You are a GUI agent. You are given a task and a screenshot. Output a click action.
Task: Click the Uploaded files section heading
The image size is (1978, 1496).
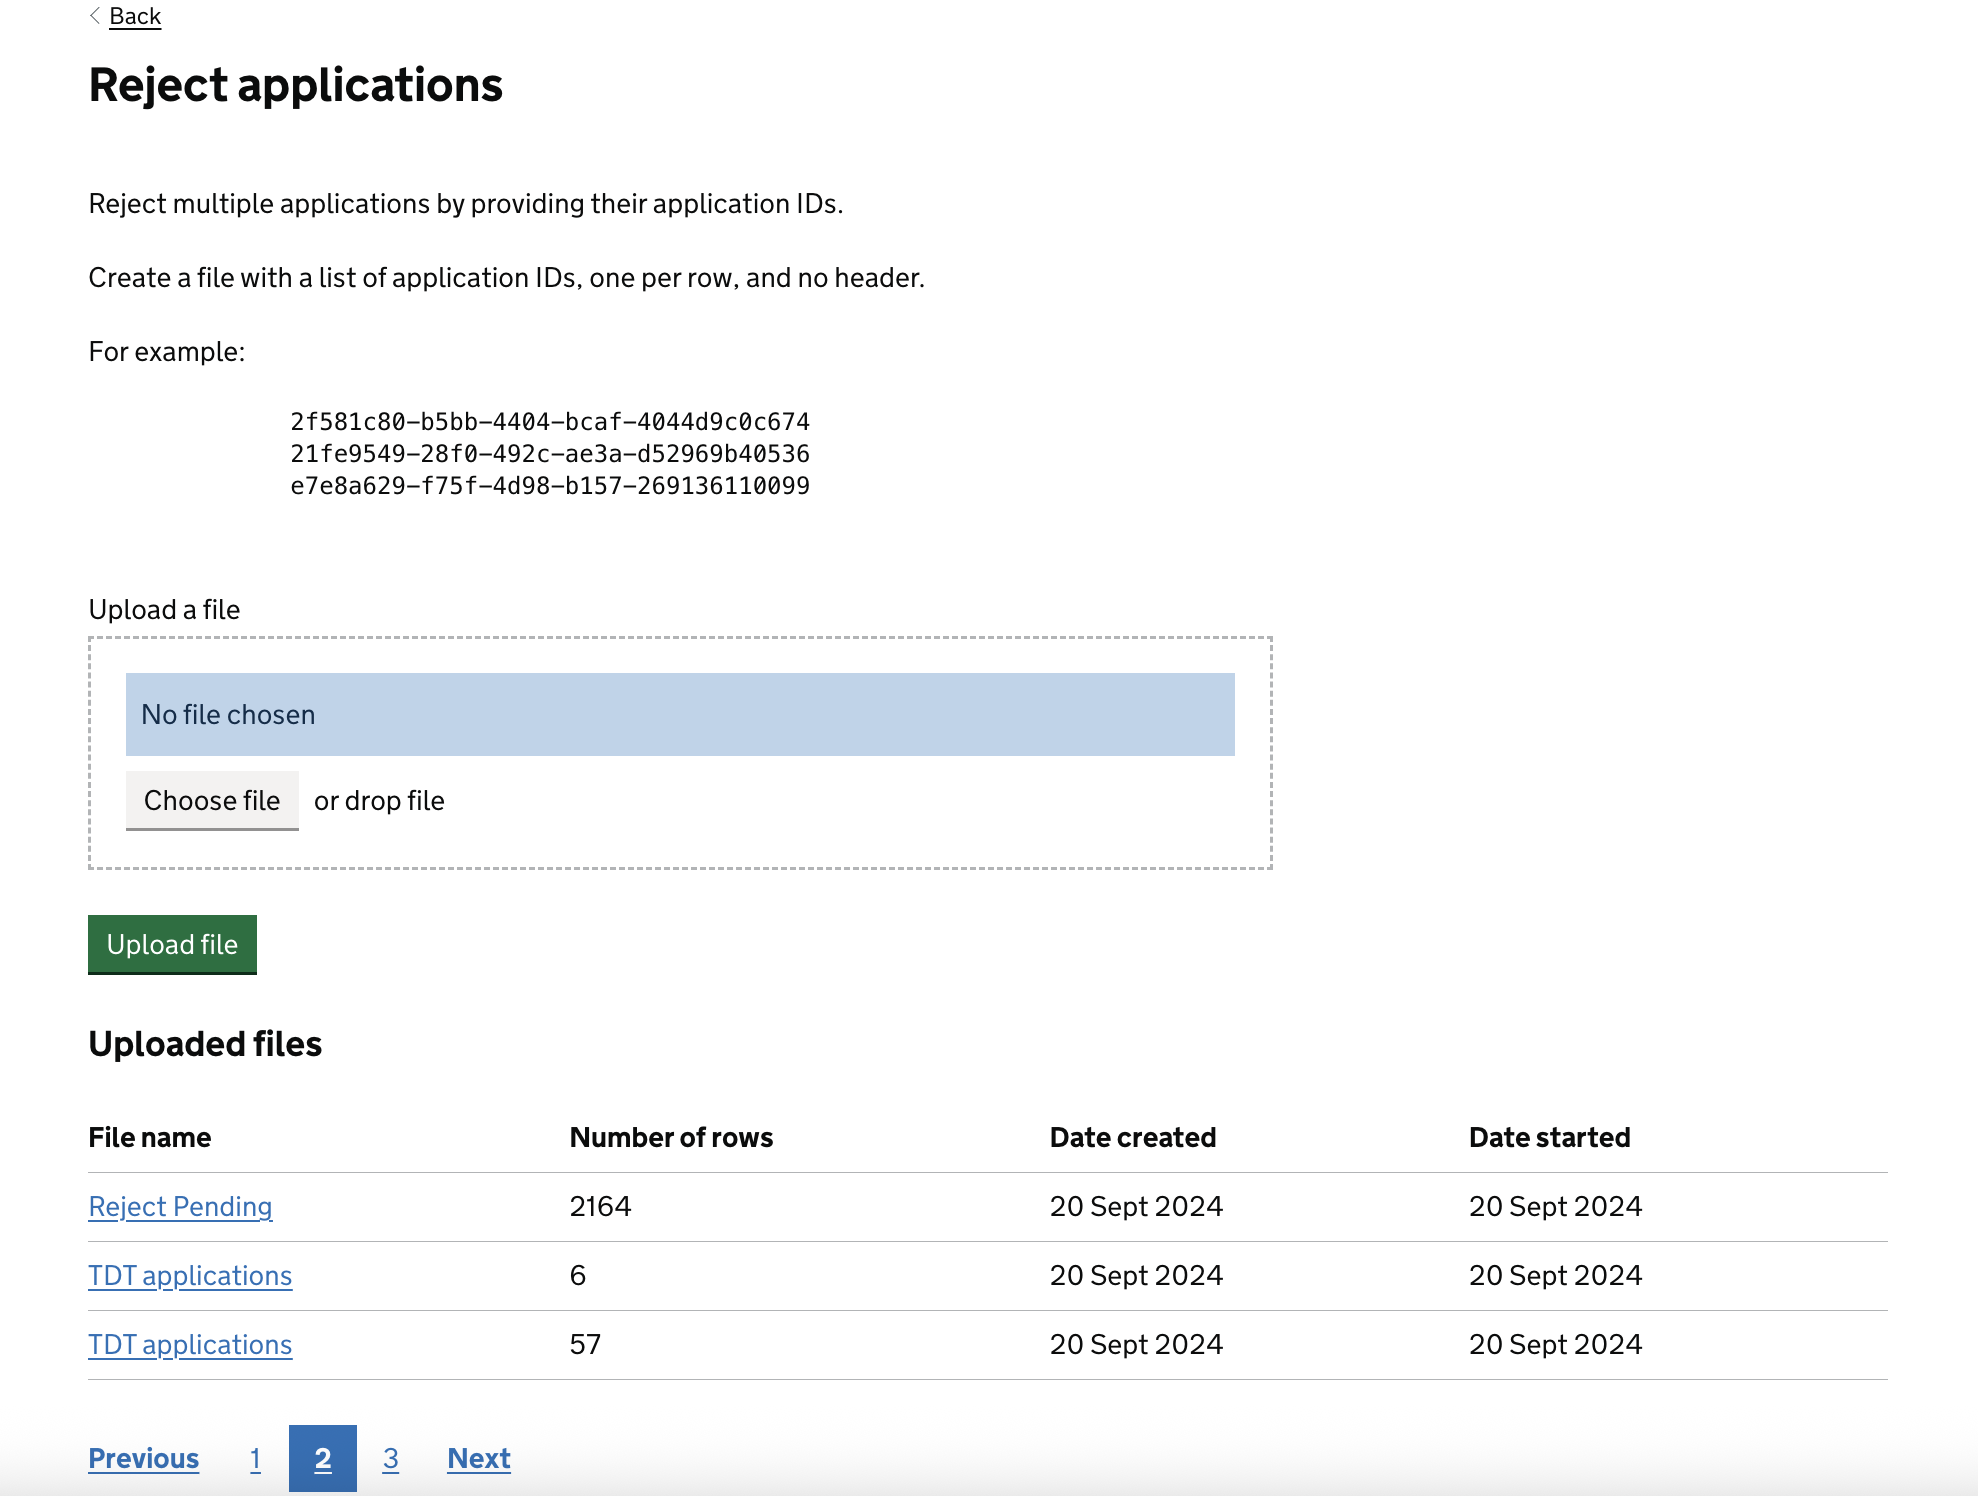205,1043
